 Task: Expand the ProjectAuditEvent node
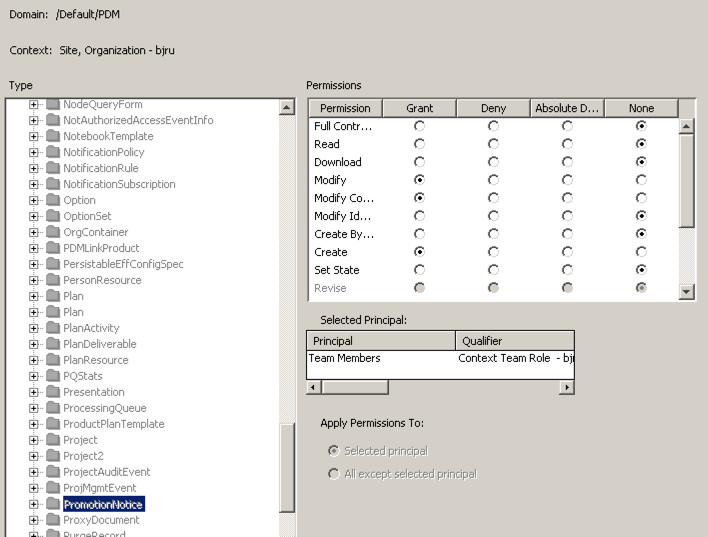click(x=33, y=472)
